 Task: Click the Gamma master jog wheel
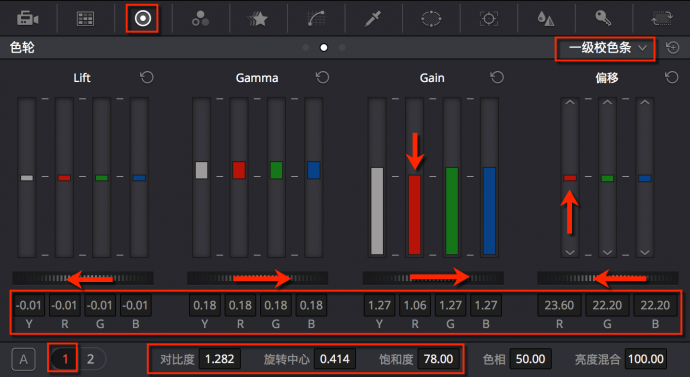pyautogui.click(x=257, y=278)
